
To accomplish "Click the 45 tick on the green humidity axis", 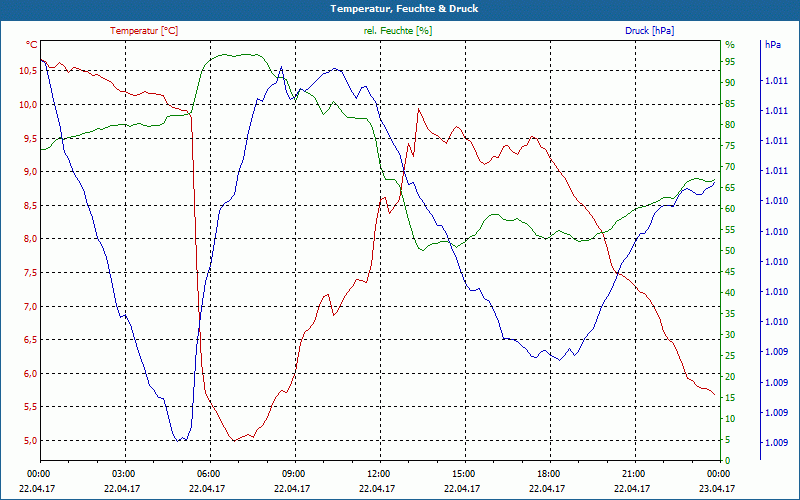I will tap(730, 272).
